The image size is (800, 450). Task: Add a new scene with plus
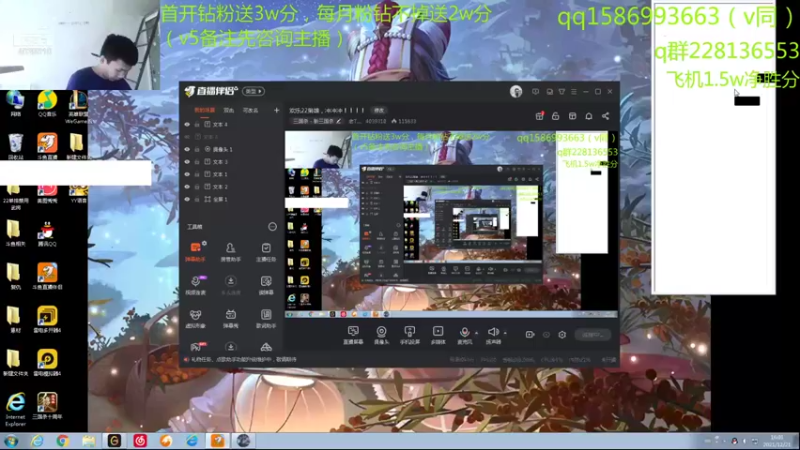[277, 110]
